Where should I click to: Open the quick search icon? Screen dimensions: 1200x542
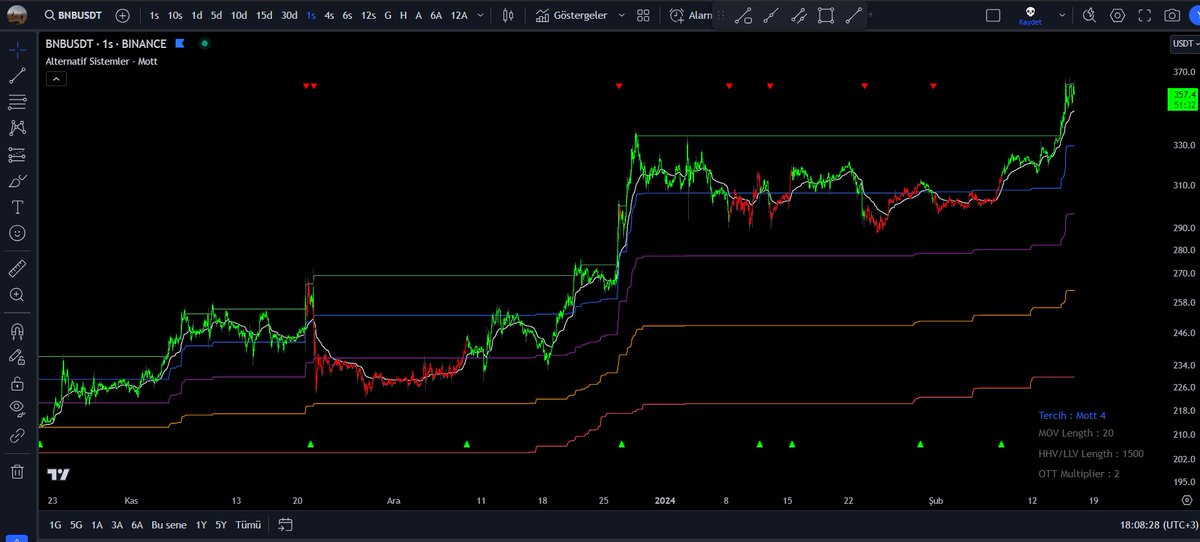[1090, 16]
